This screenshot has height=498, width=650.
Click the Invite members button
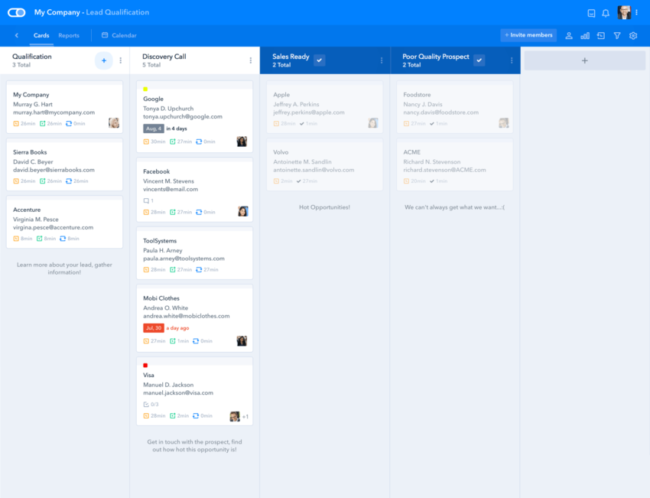(x=528, y=36)
